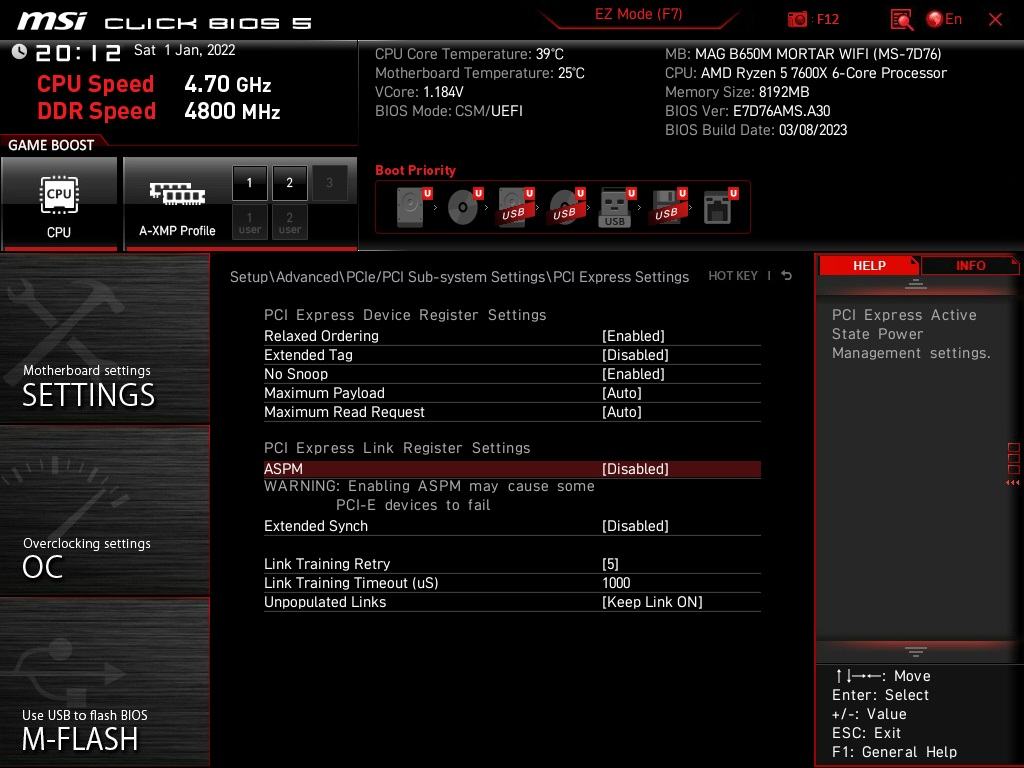Screen dimensions: 1024x768
Task: Select the Maximum Read Request row label
Action: pos(344,411)
